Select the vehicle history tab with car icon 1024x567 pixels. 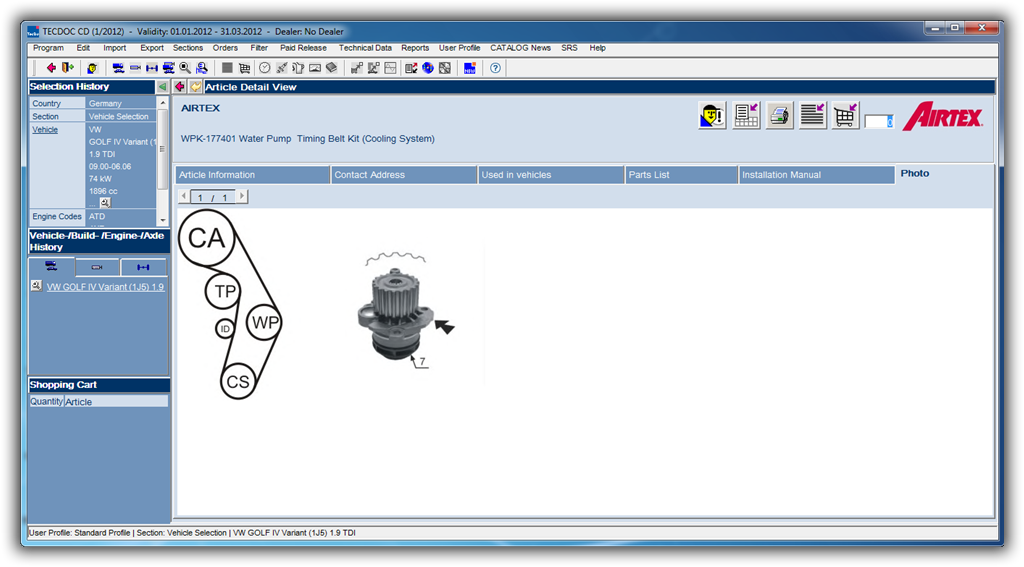(51, 267)
